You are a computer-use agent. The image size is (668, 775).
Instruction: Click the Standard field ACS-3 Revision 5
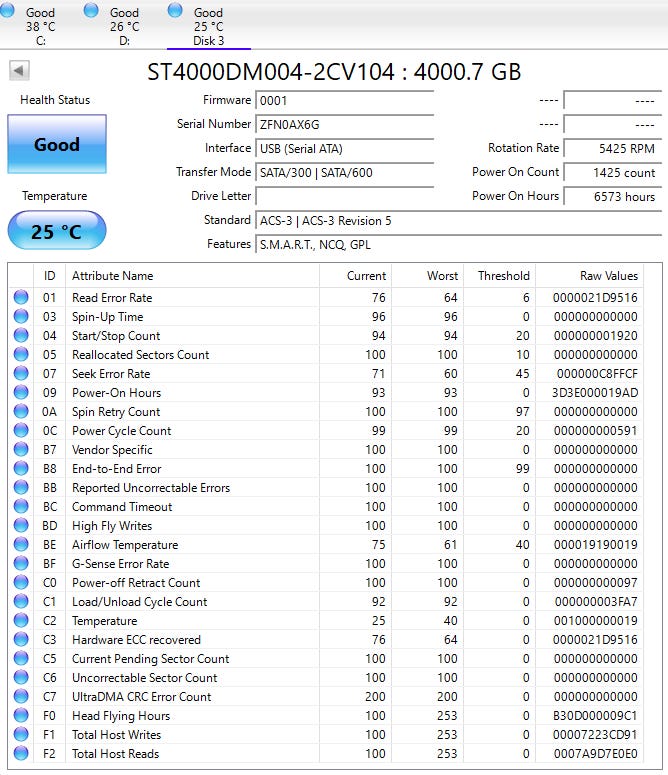459,220
